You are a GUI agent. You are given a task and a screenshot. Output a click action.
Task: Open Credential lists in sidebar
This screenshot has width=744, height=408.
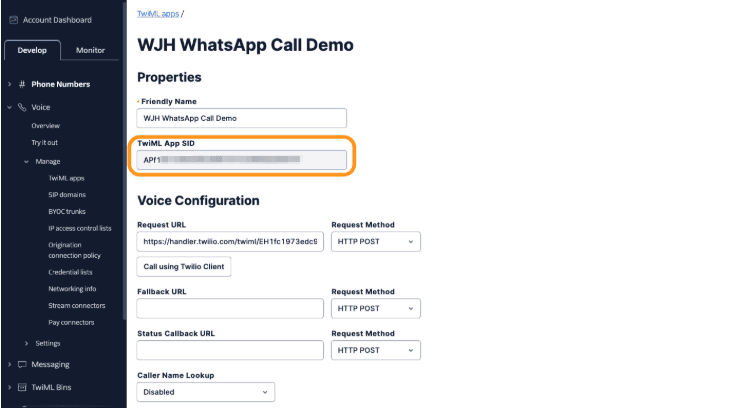(72, 271)
